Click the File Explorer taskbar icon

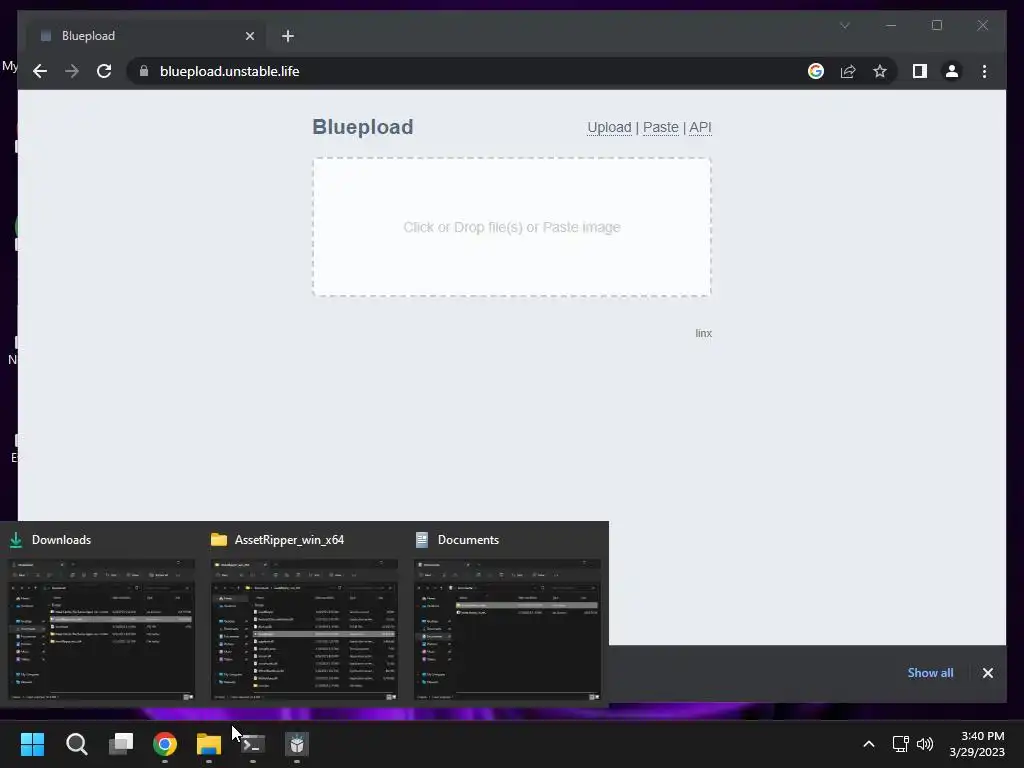[209, 744]
